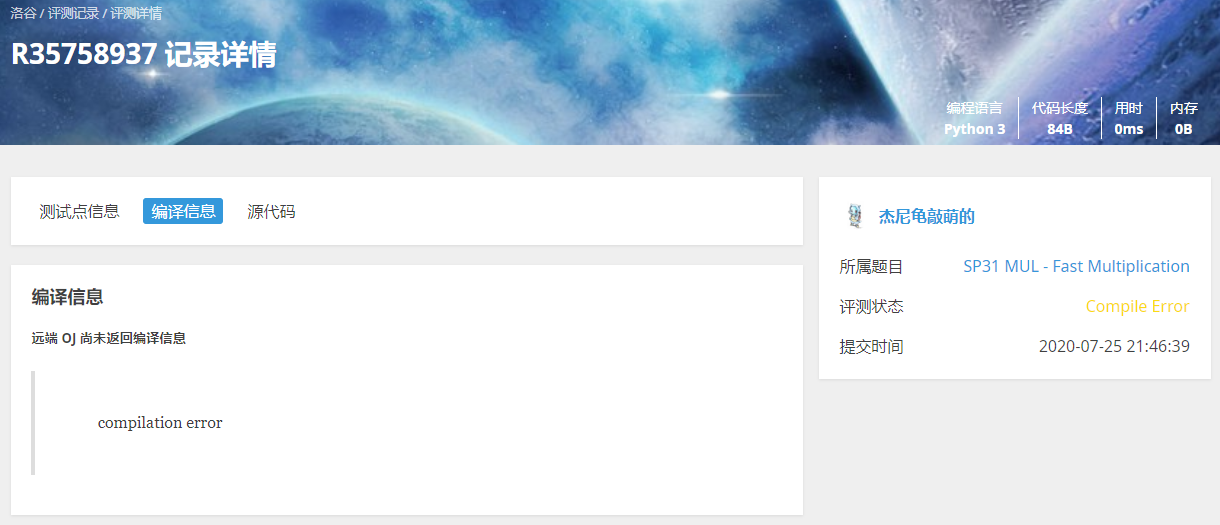Click the 远端 OJ 尚未返回编译信息 notice
1220x525 pixels.
pos(109,338)
